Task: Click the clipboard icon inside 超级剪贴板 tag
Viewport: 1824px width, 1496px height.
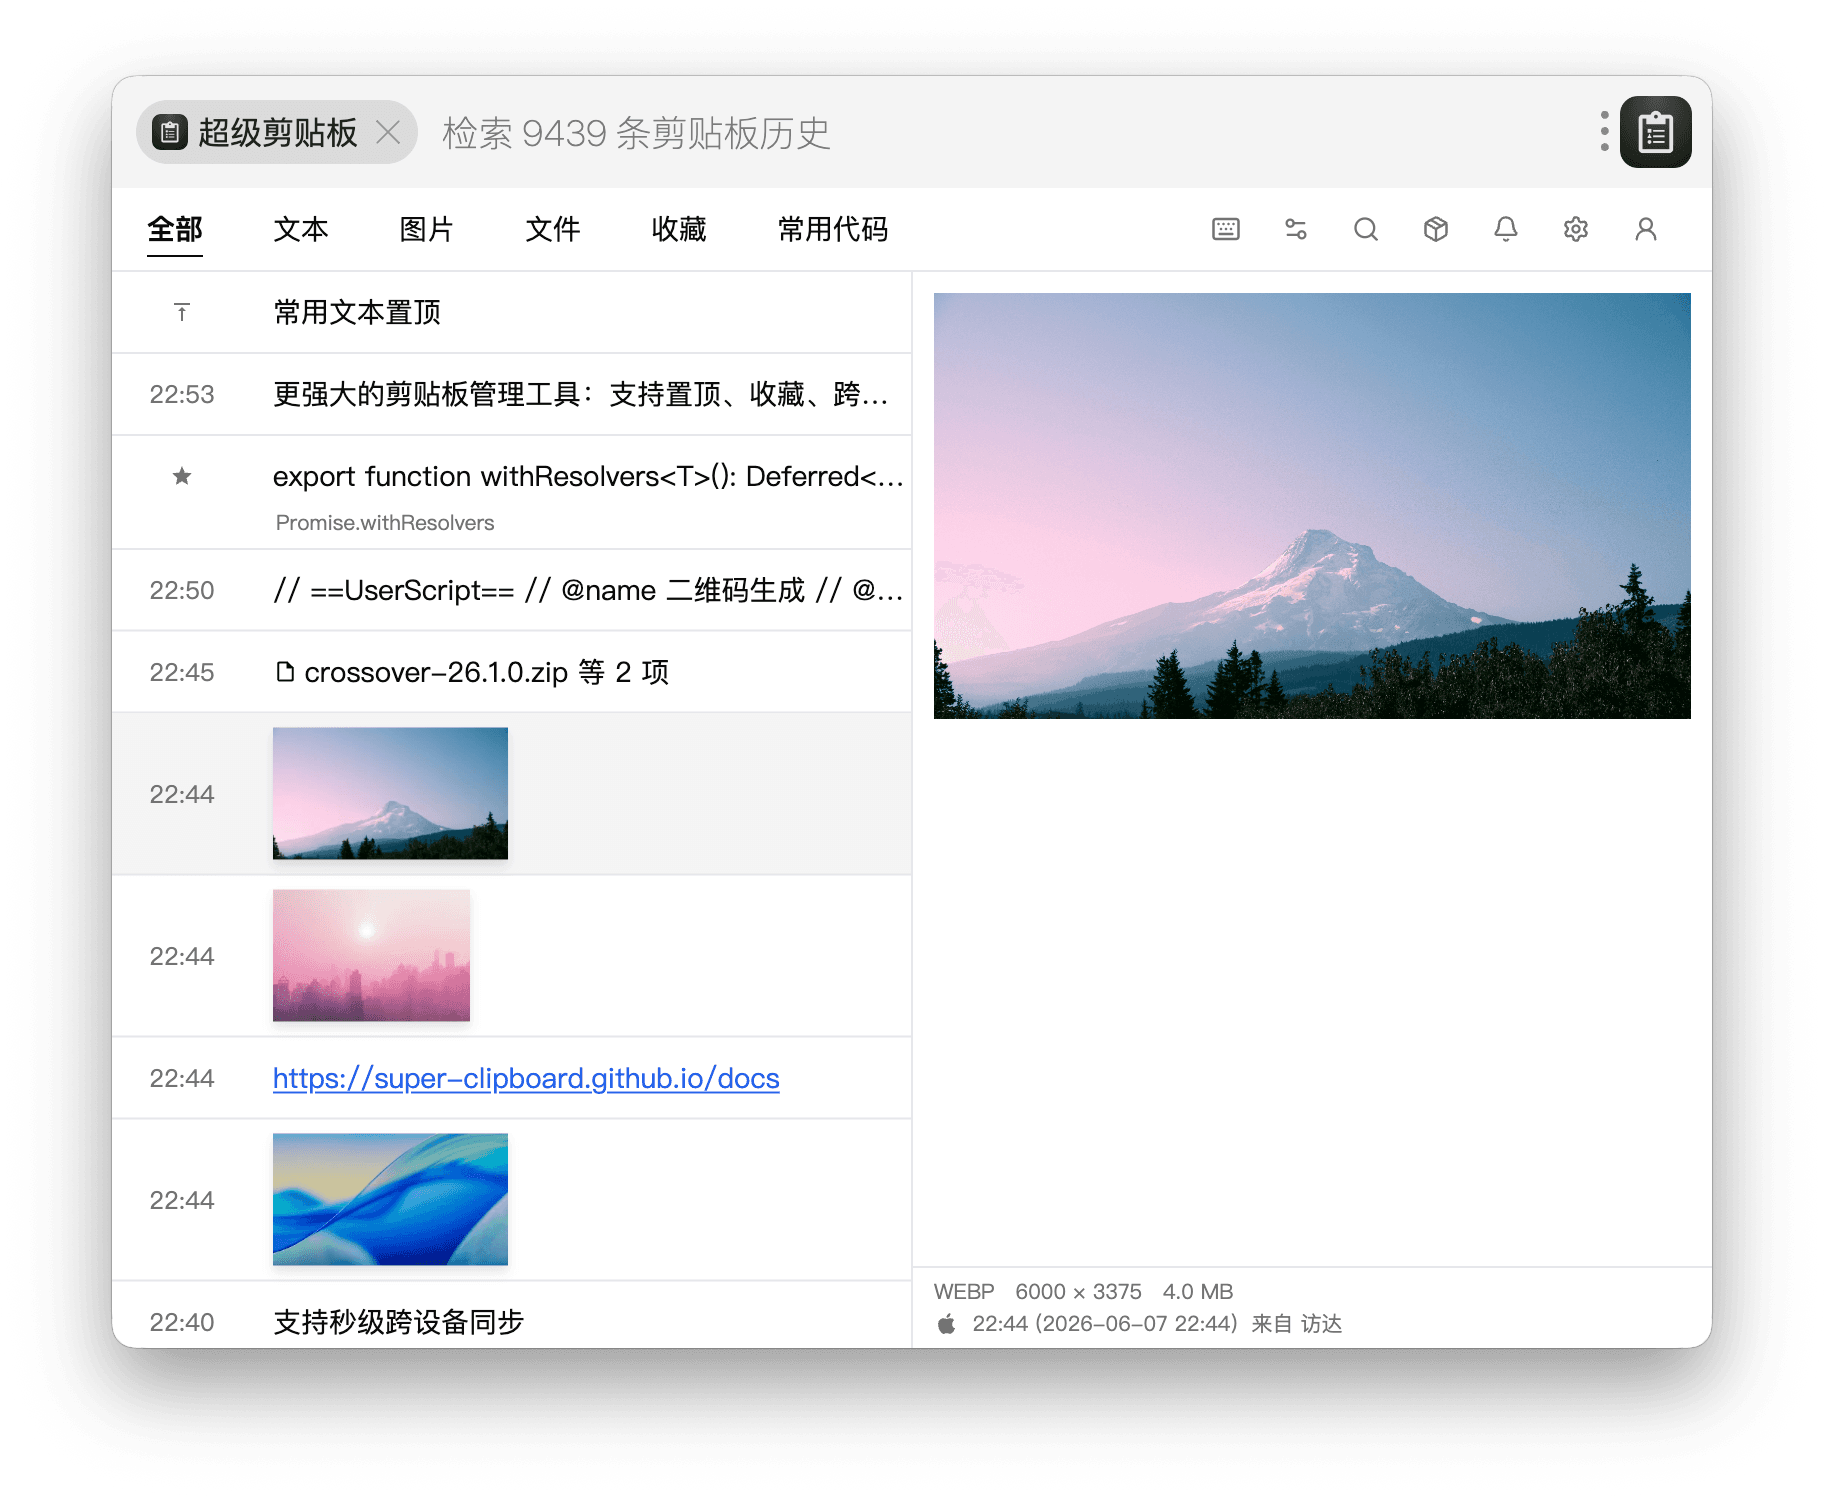Action: (170, 132)
